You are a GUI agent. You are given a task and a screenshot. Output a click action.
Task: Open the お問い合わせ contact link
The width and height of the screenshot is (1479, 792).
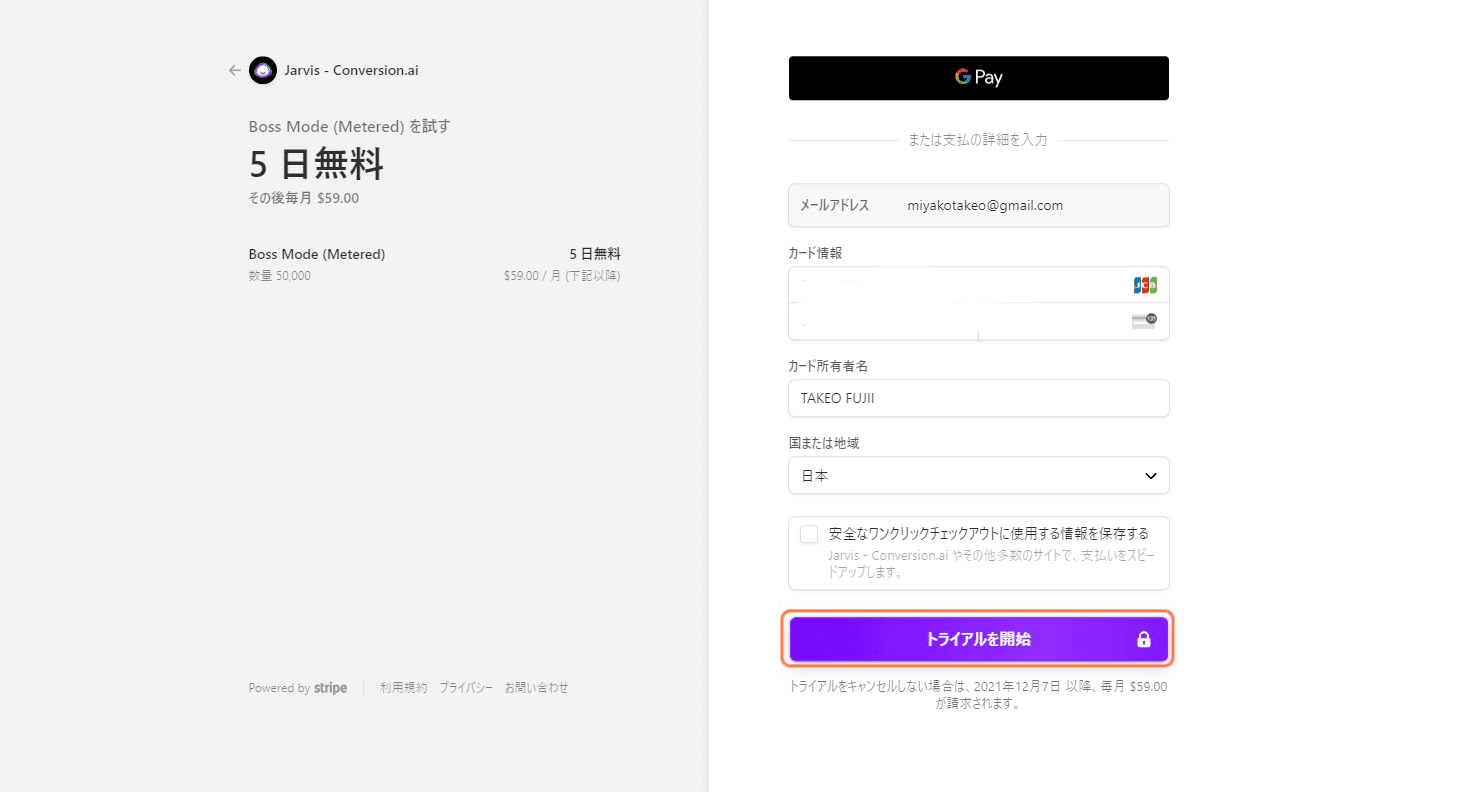[536, 688]
